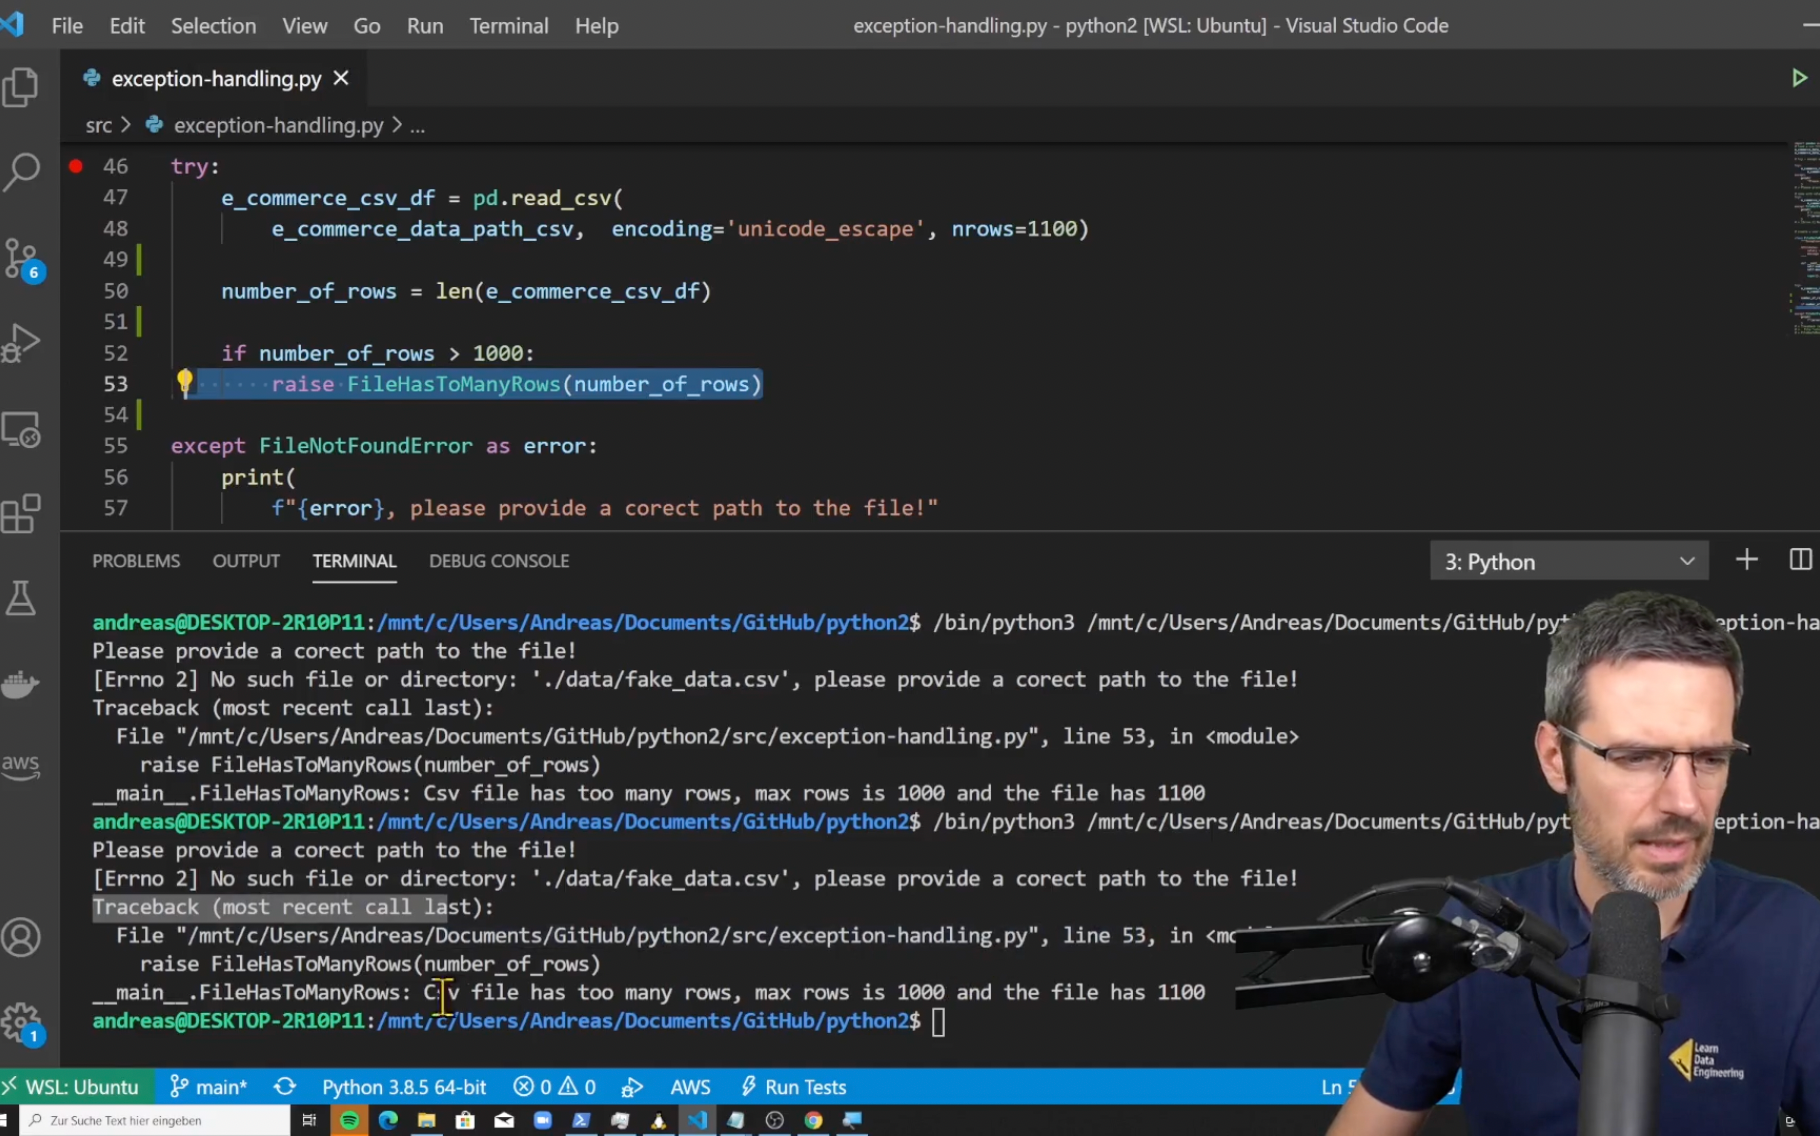Click the Visual Studio Code taskbar icon

pos(697,1120)
